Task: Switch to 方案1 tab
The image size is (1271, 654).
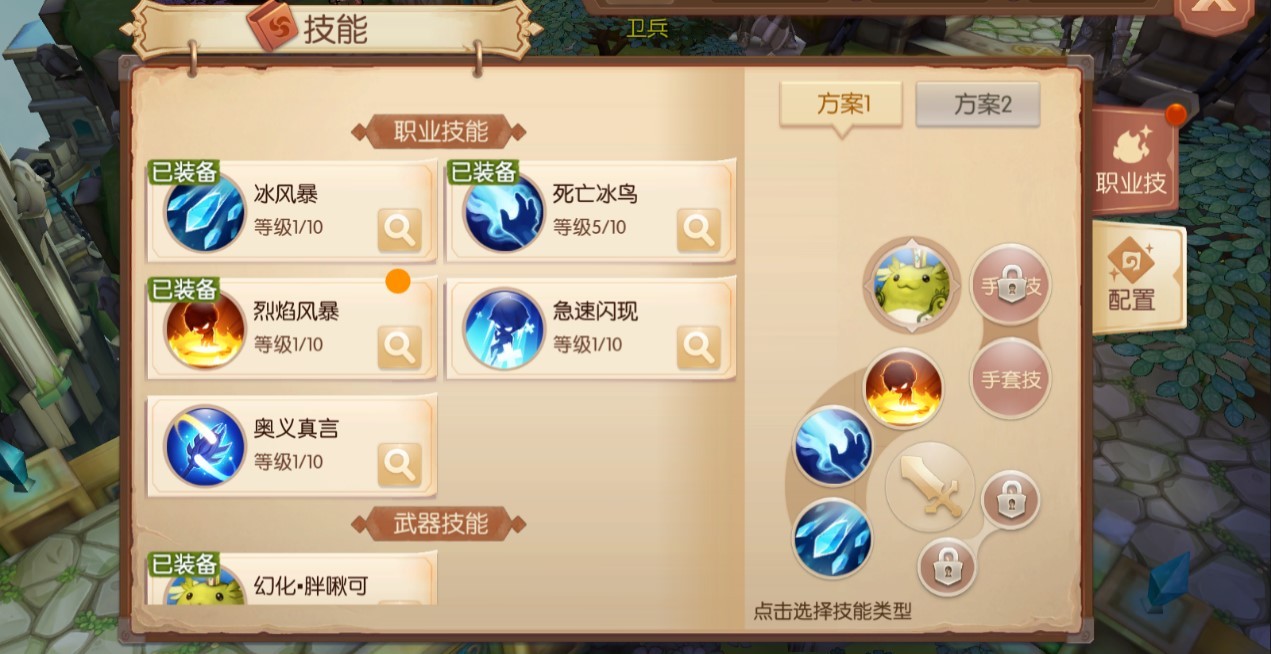Action: point(841,104)
